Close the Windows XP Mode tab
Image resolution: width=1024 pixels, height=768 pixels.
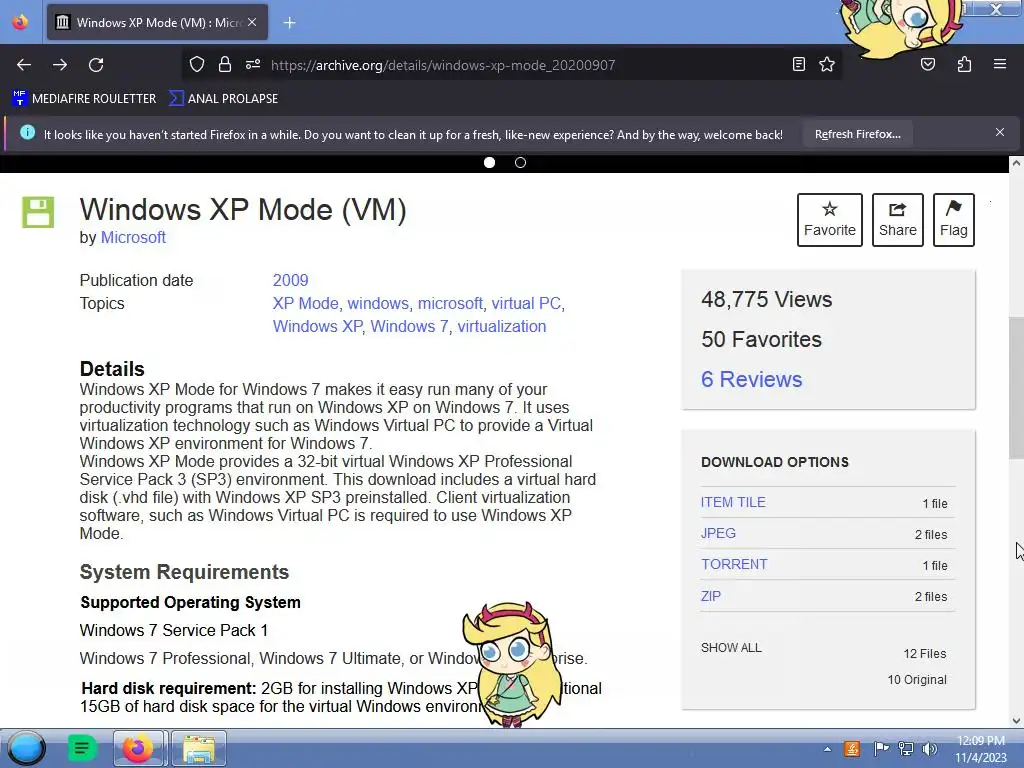point(252,22)
